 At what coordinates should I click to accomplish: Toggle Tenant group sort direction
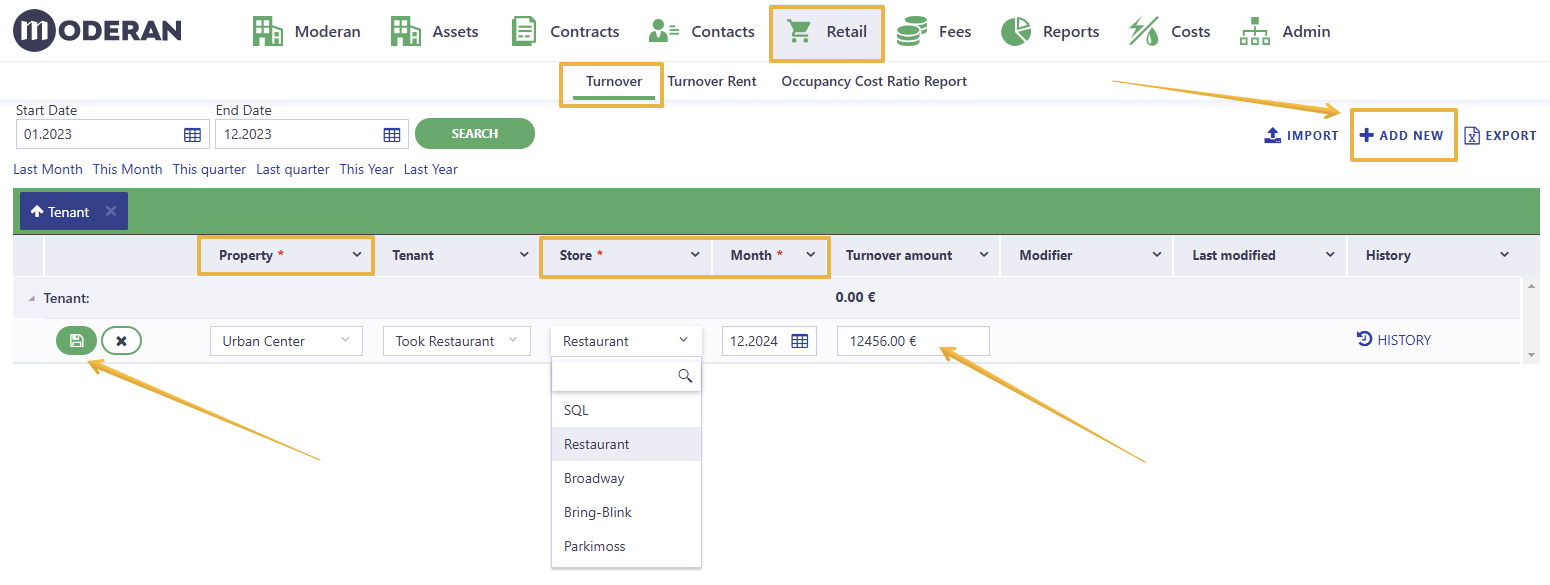(x=37, y=212)
